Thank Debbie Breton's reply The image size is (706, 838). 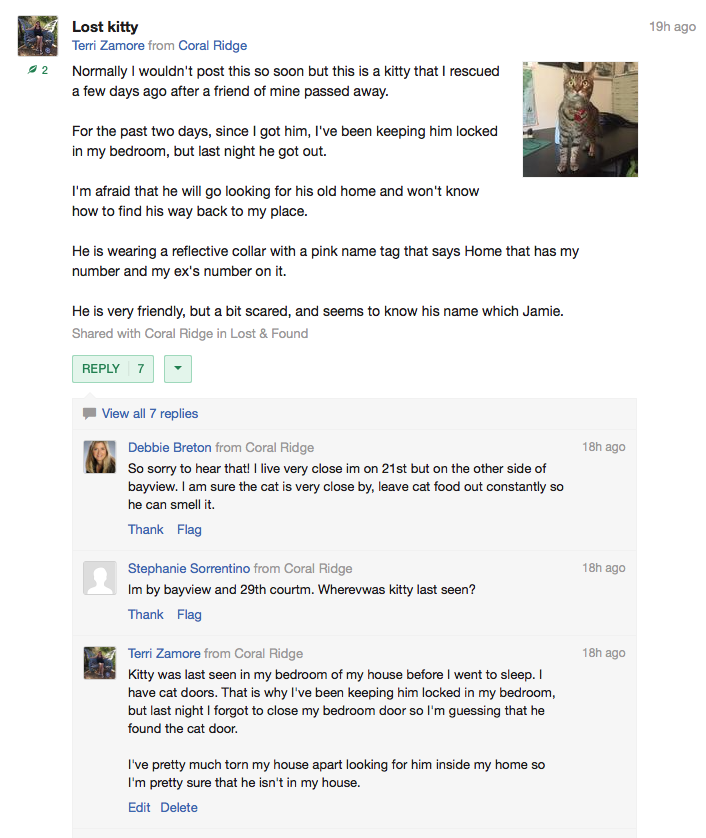pyautogui.click(x=145, y=529)
